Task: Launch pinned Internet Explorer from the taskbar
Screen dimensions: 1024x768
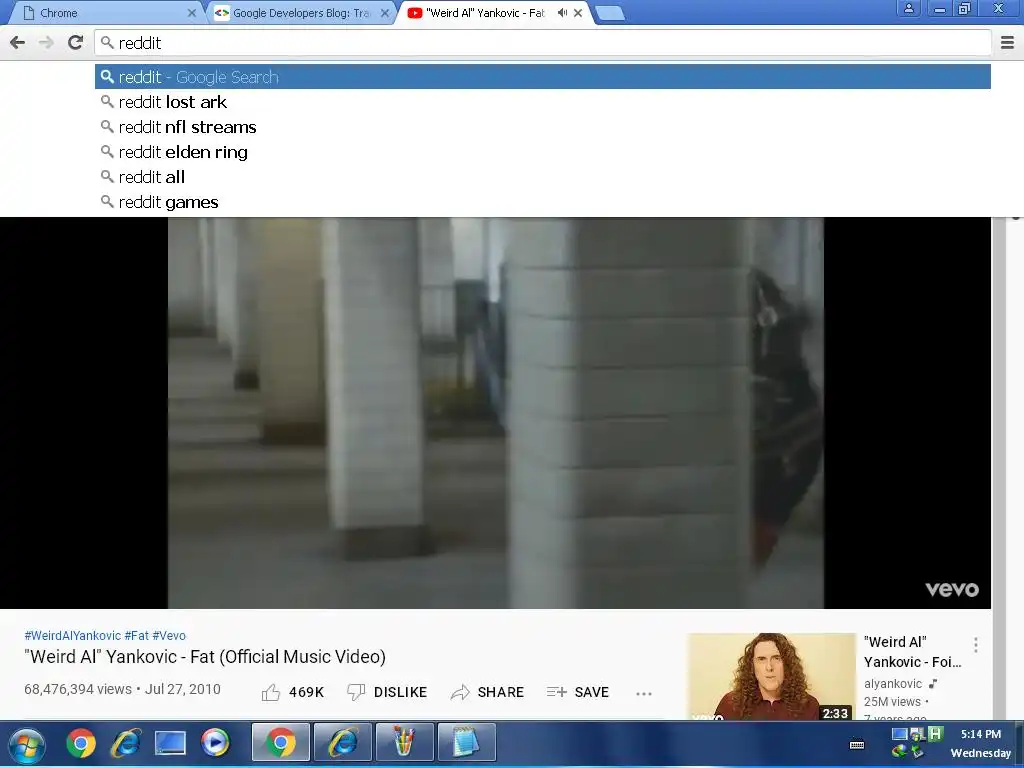Action: tap(125, 743)
